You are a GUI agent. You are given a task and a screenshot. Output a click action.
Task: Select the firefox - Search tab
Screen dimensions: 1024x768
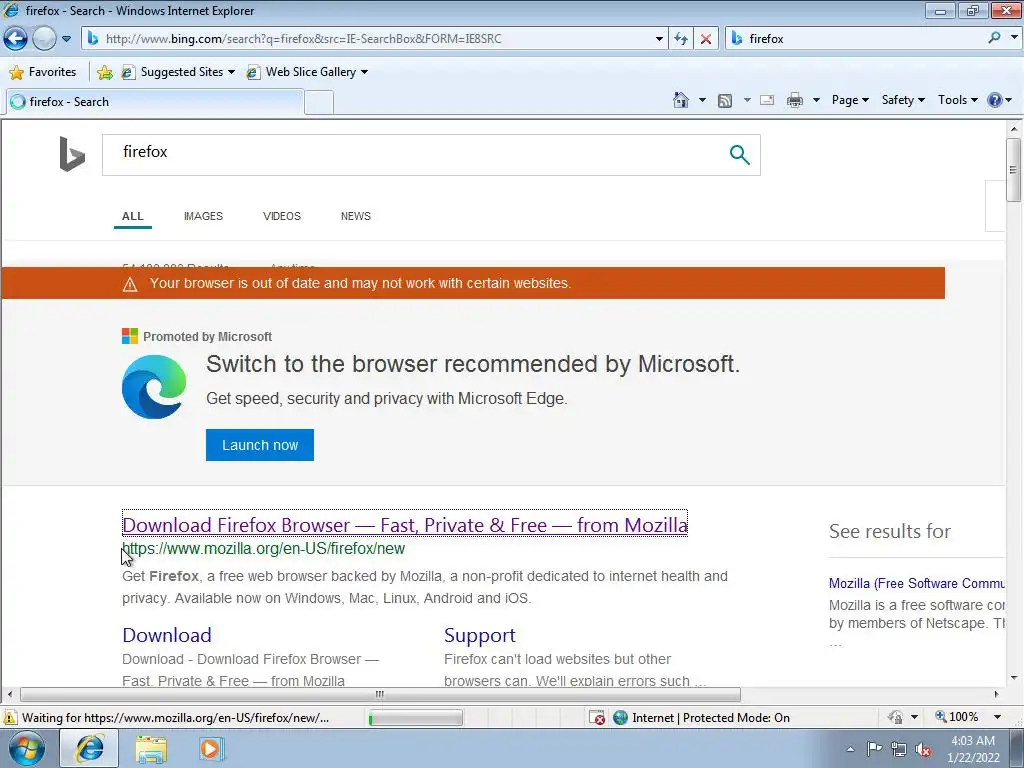click(x=155, y=102)
